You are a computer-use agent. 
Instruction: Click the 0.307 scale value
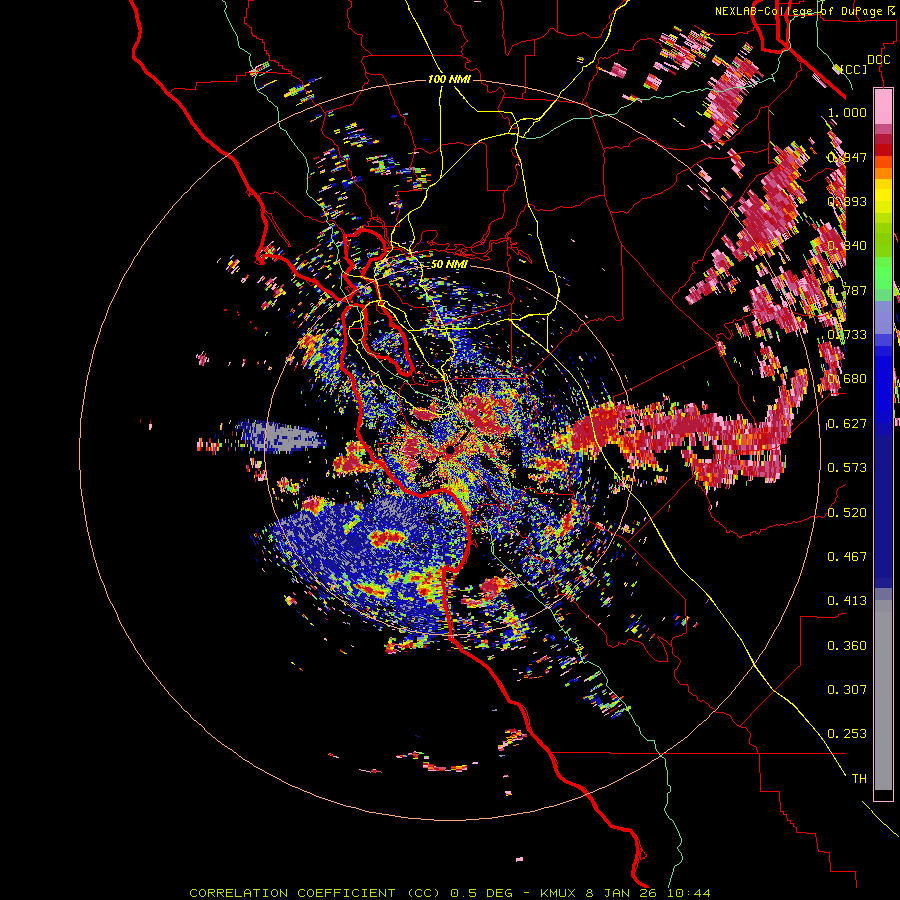pos(847,689)
